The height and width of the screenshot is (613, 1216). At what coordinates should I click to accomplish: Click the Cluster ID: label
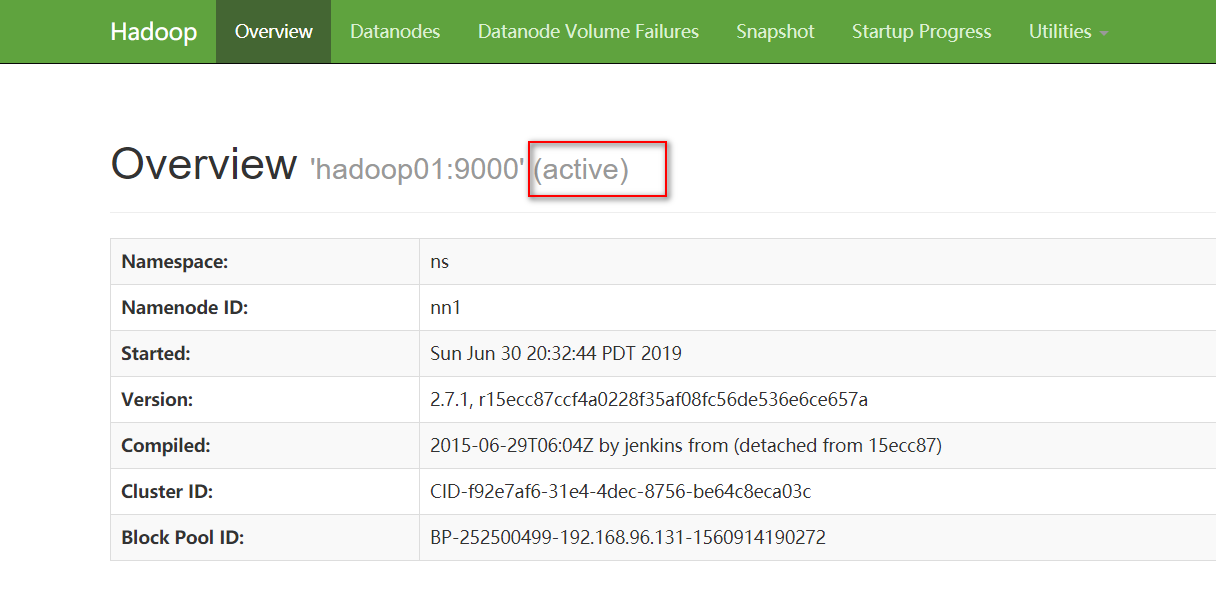tap(167, 492)
